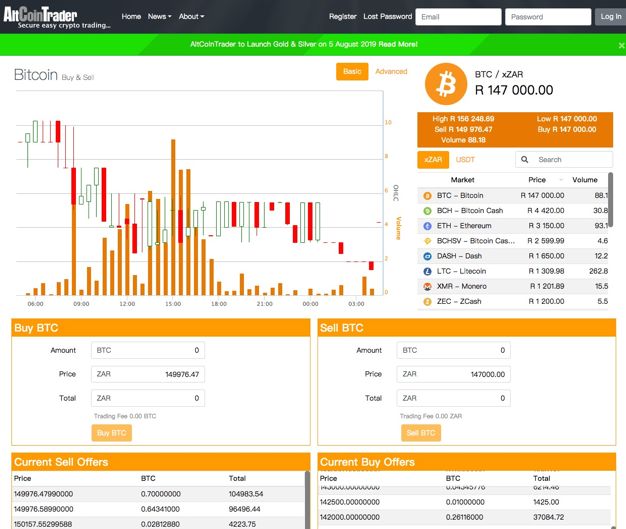Focus the Password input field

pyautogui.click(x=548, y=17)
